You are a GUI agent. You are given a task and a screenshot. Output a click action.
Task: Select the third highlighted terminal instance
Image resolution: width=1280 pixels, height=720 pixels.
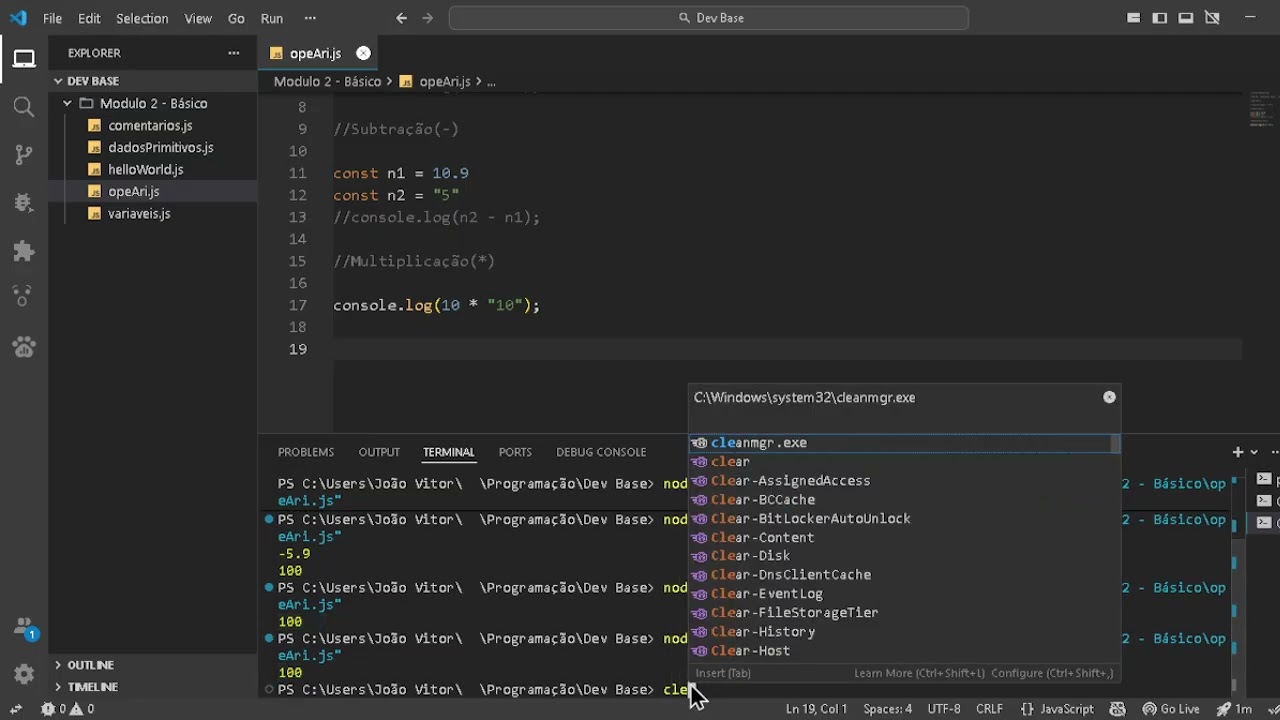click(x=1265, y=523)
